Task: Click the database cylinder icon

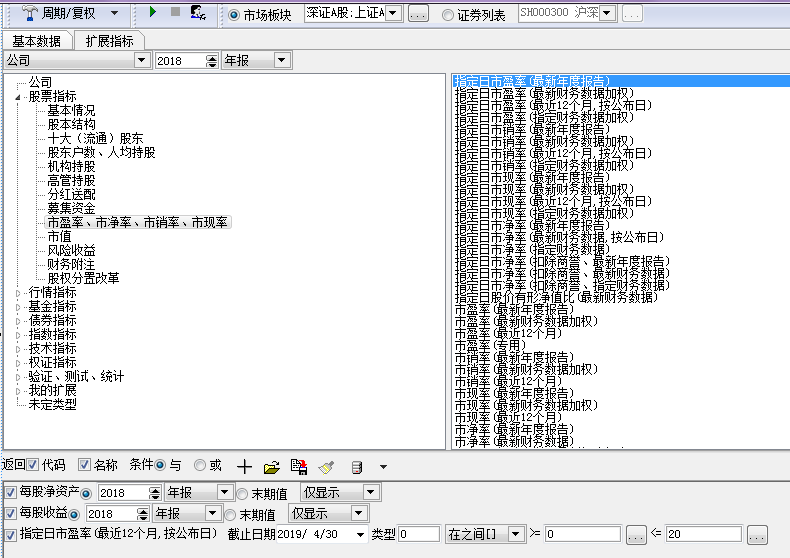Action: (x=357, y=467)
